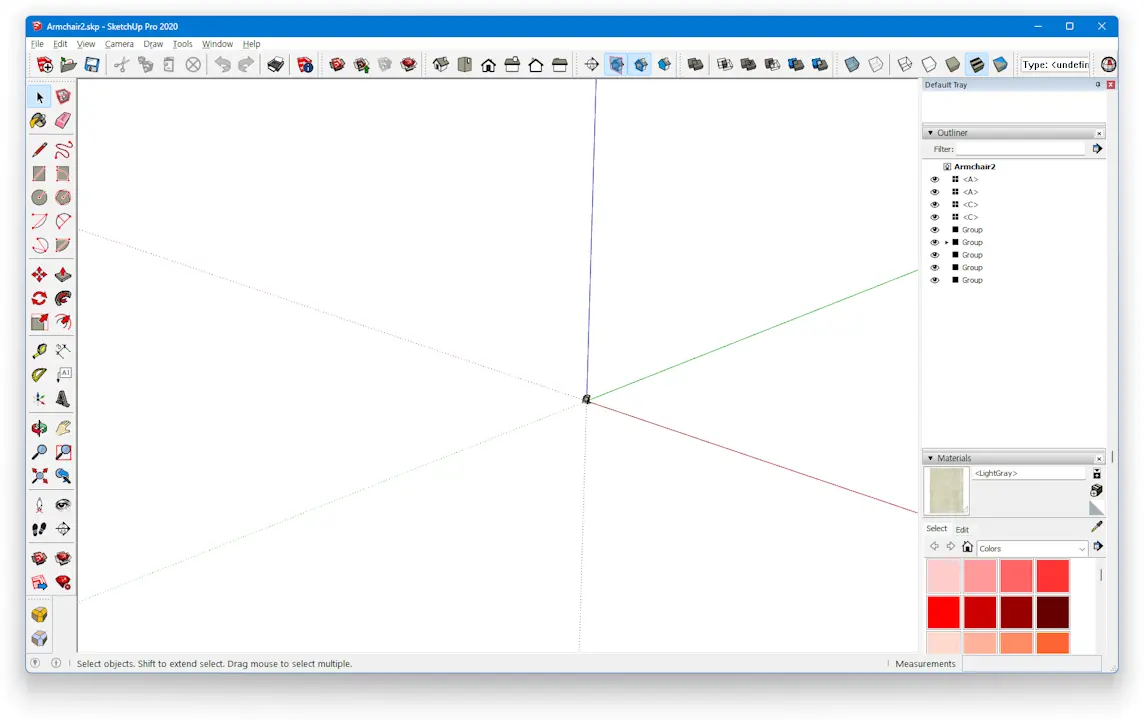Select the Zoom magnifier tool
Image resolution: width=1144 pixels, height=721 pixels.
click(x=39, y=452)
